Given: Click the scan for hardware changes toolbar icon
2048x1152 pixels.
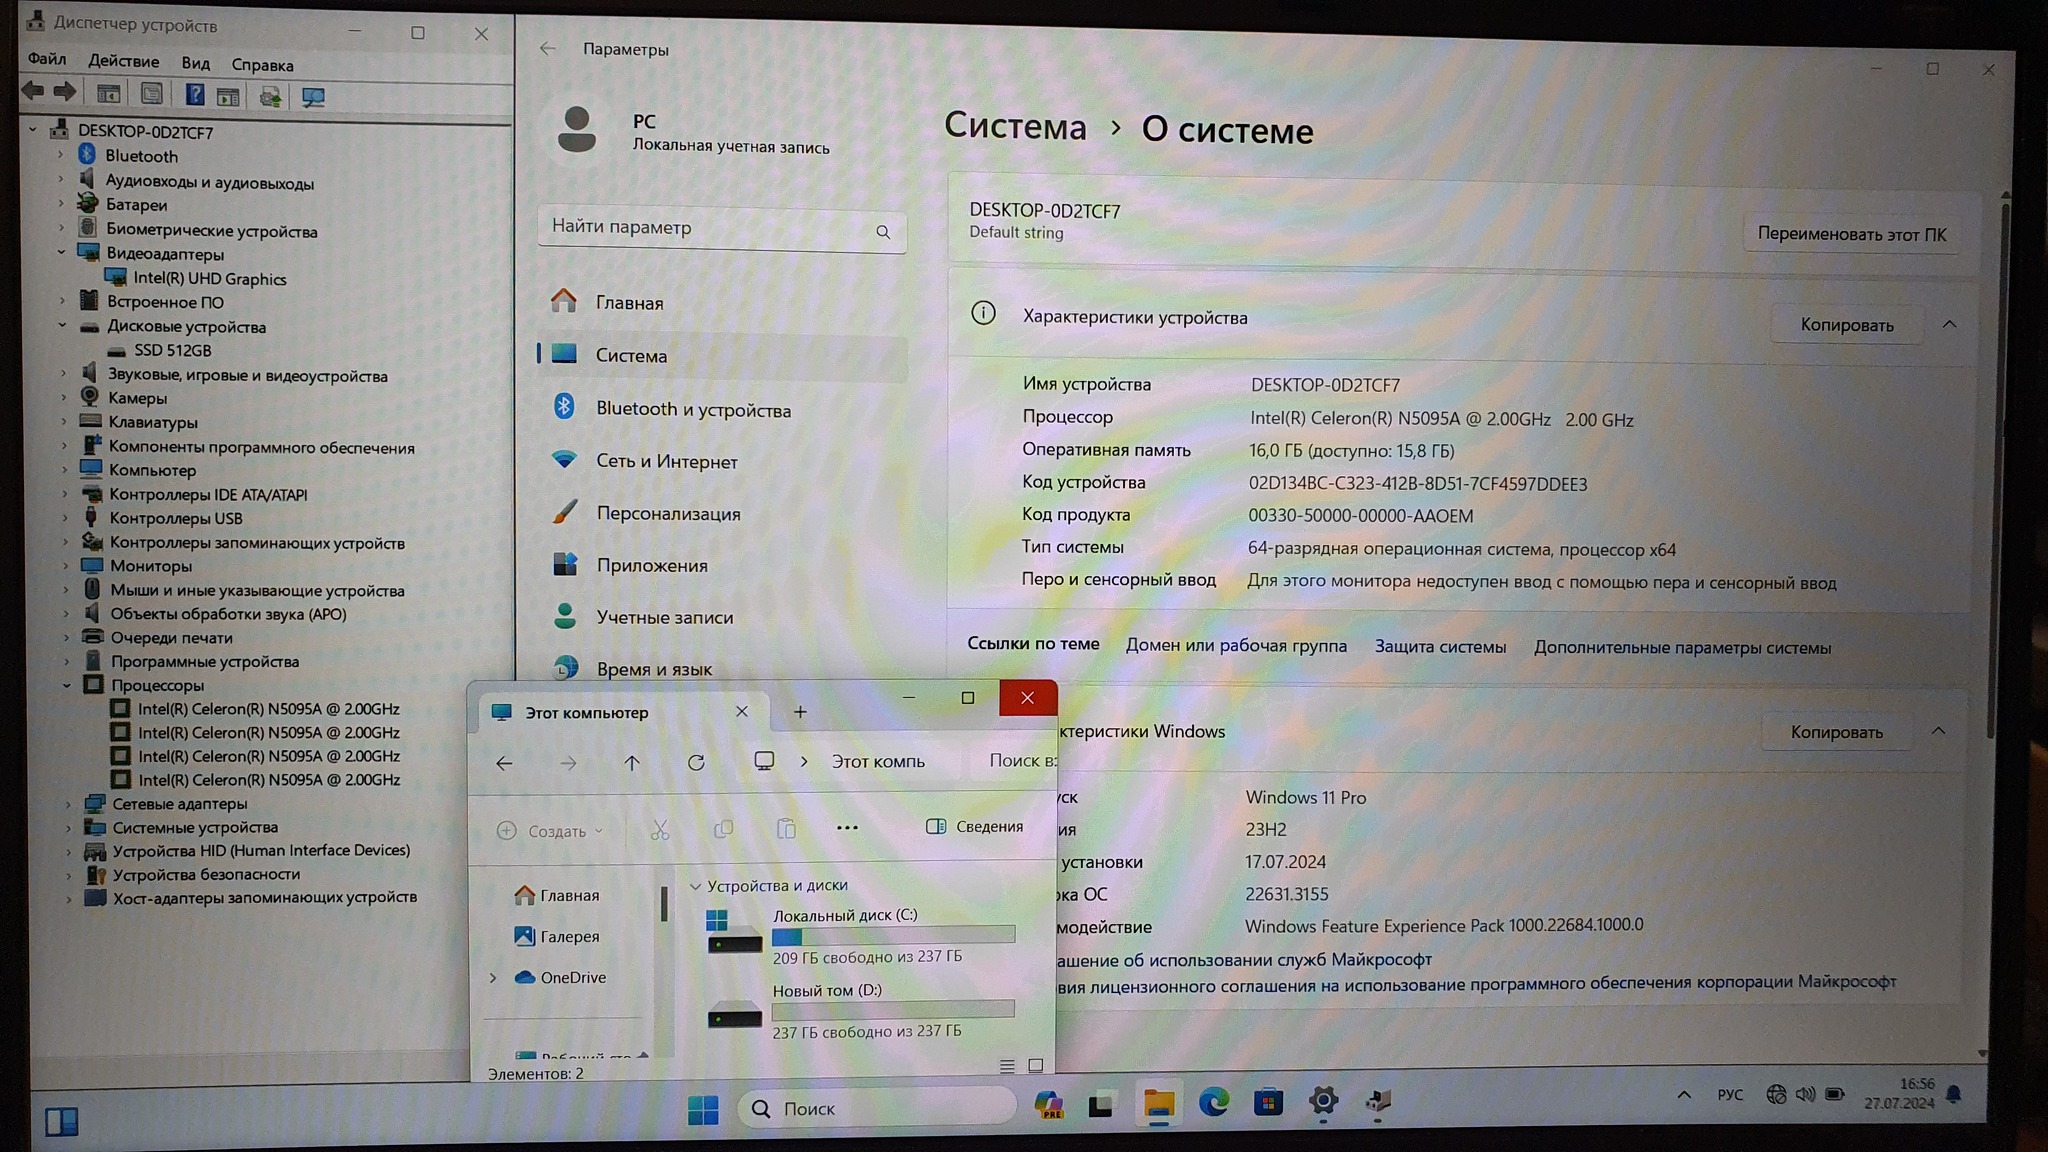Looking at the screenshot, I should coord(313,97).
